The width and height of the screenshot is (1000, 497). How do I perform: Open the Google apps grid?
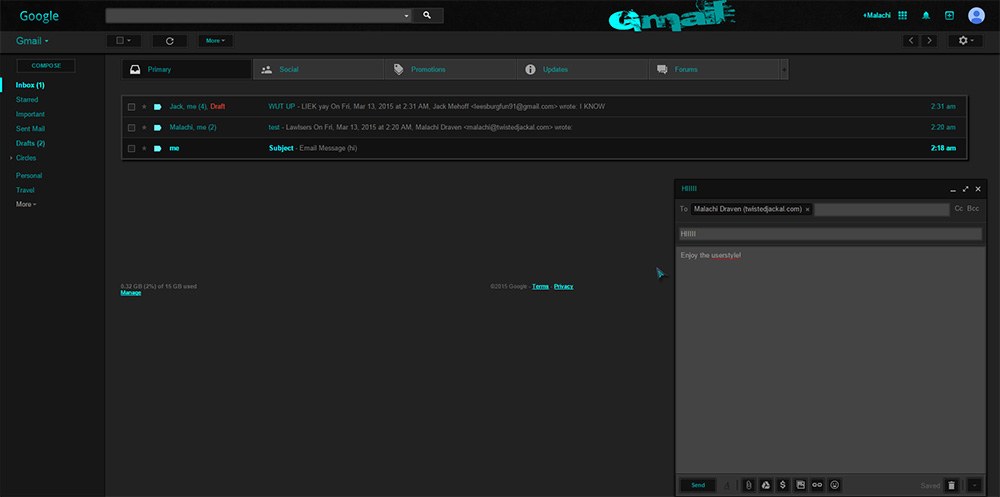coord(902,15)
